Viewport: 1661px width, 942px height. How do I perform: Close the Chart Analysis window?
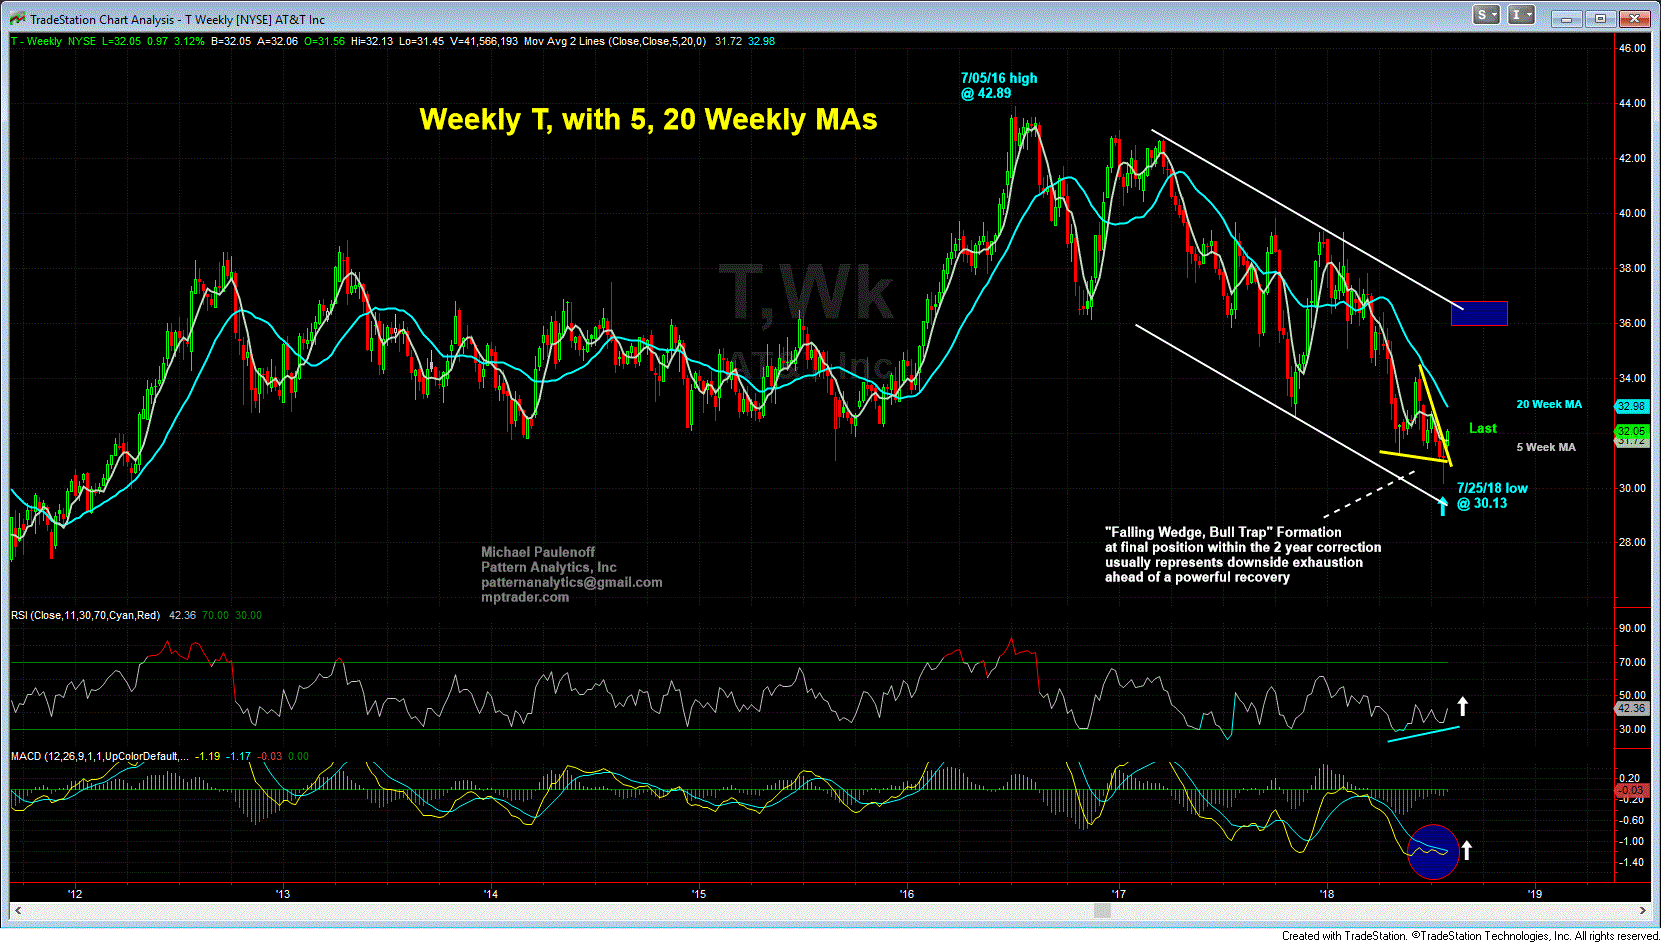point(1635,19)
